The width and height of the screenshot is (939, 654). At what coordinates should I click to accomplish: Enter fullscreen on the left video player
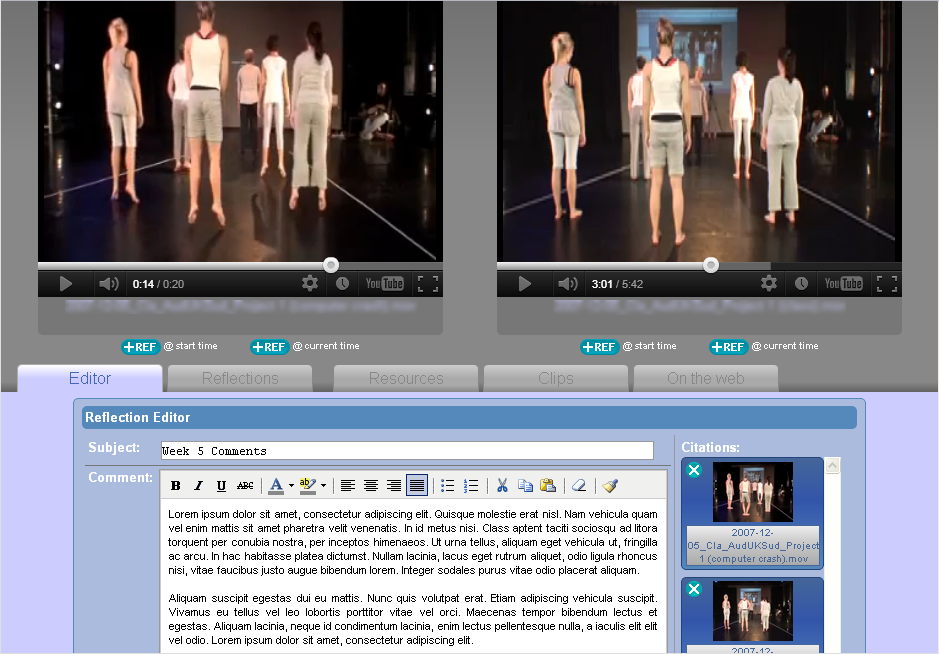pyautogui.click(x=428, y=283)
